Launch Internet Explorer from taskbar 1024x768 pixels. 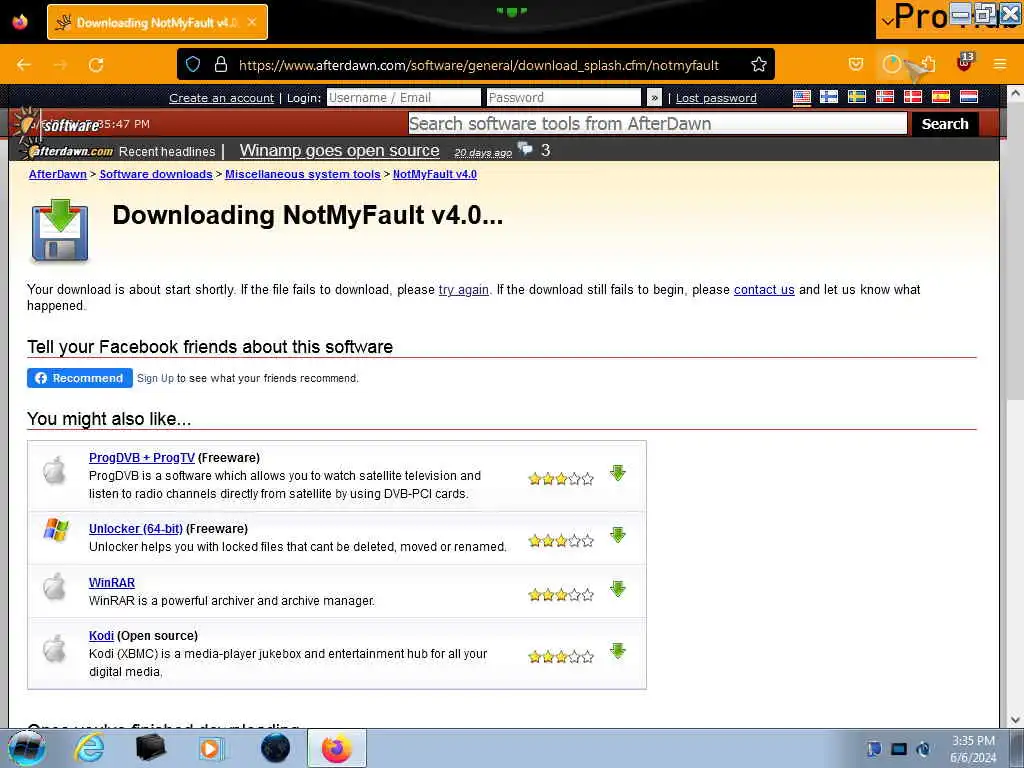click(89, 748)
